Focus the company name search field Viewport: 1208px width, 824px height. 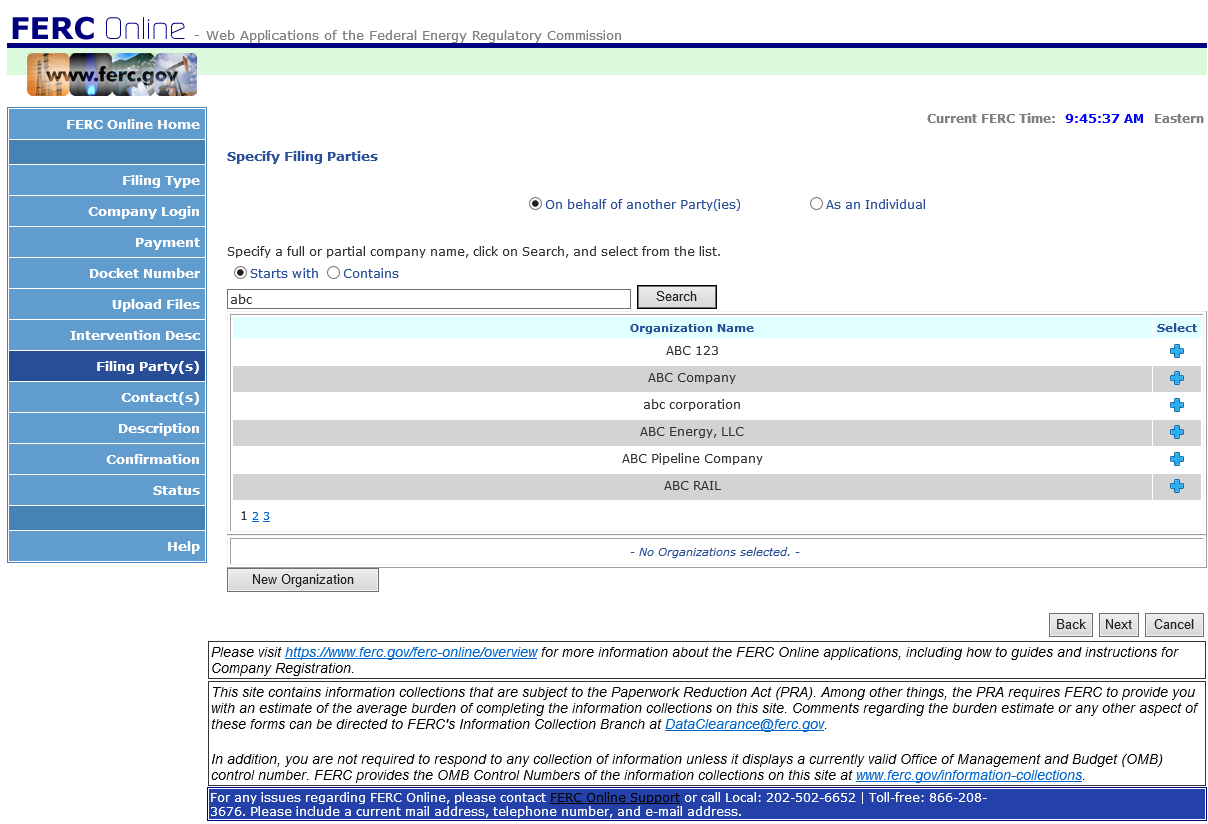[x=429, y=299]
